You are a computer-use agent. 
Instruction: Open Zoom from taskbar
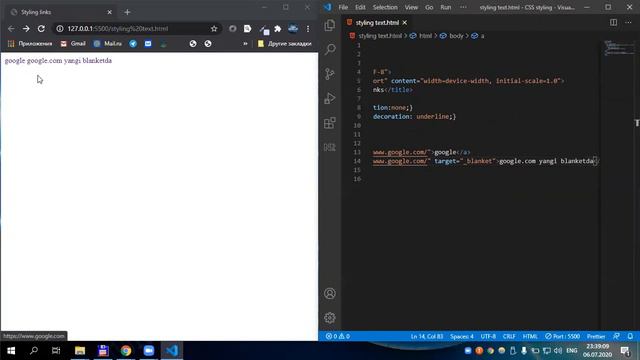pyautogui.click(x=149, y=351)
